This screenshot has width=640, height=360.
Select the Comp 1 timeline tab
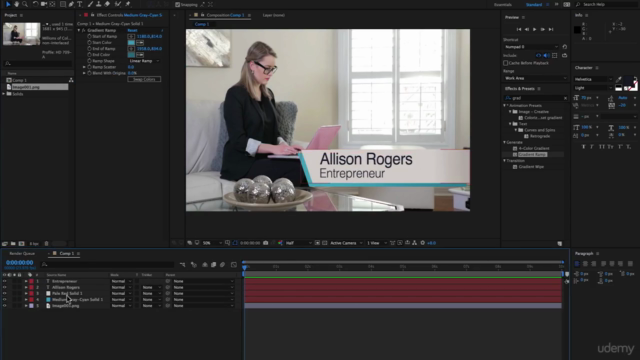click(x=67, y=253)
